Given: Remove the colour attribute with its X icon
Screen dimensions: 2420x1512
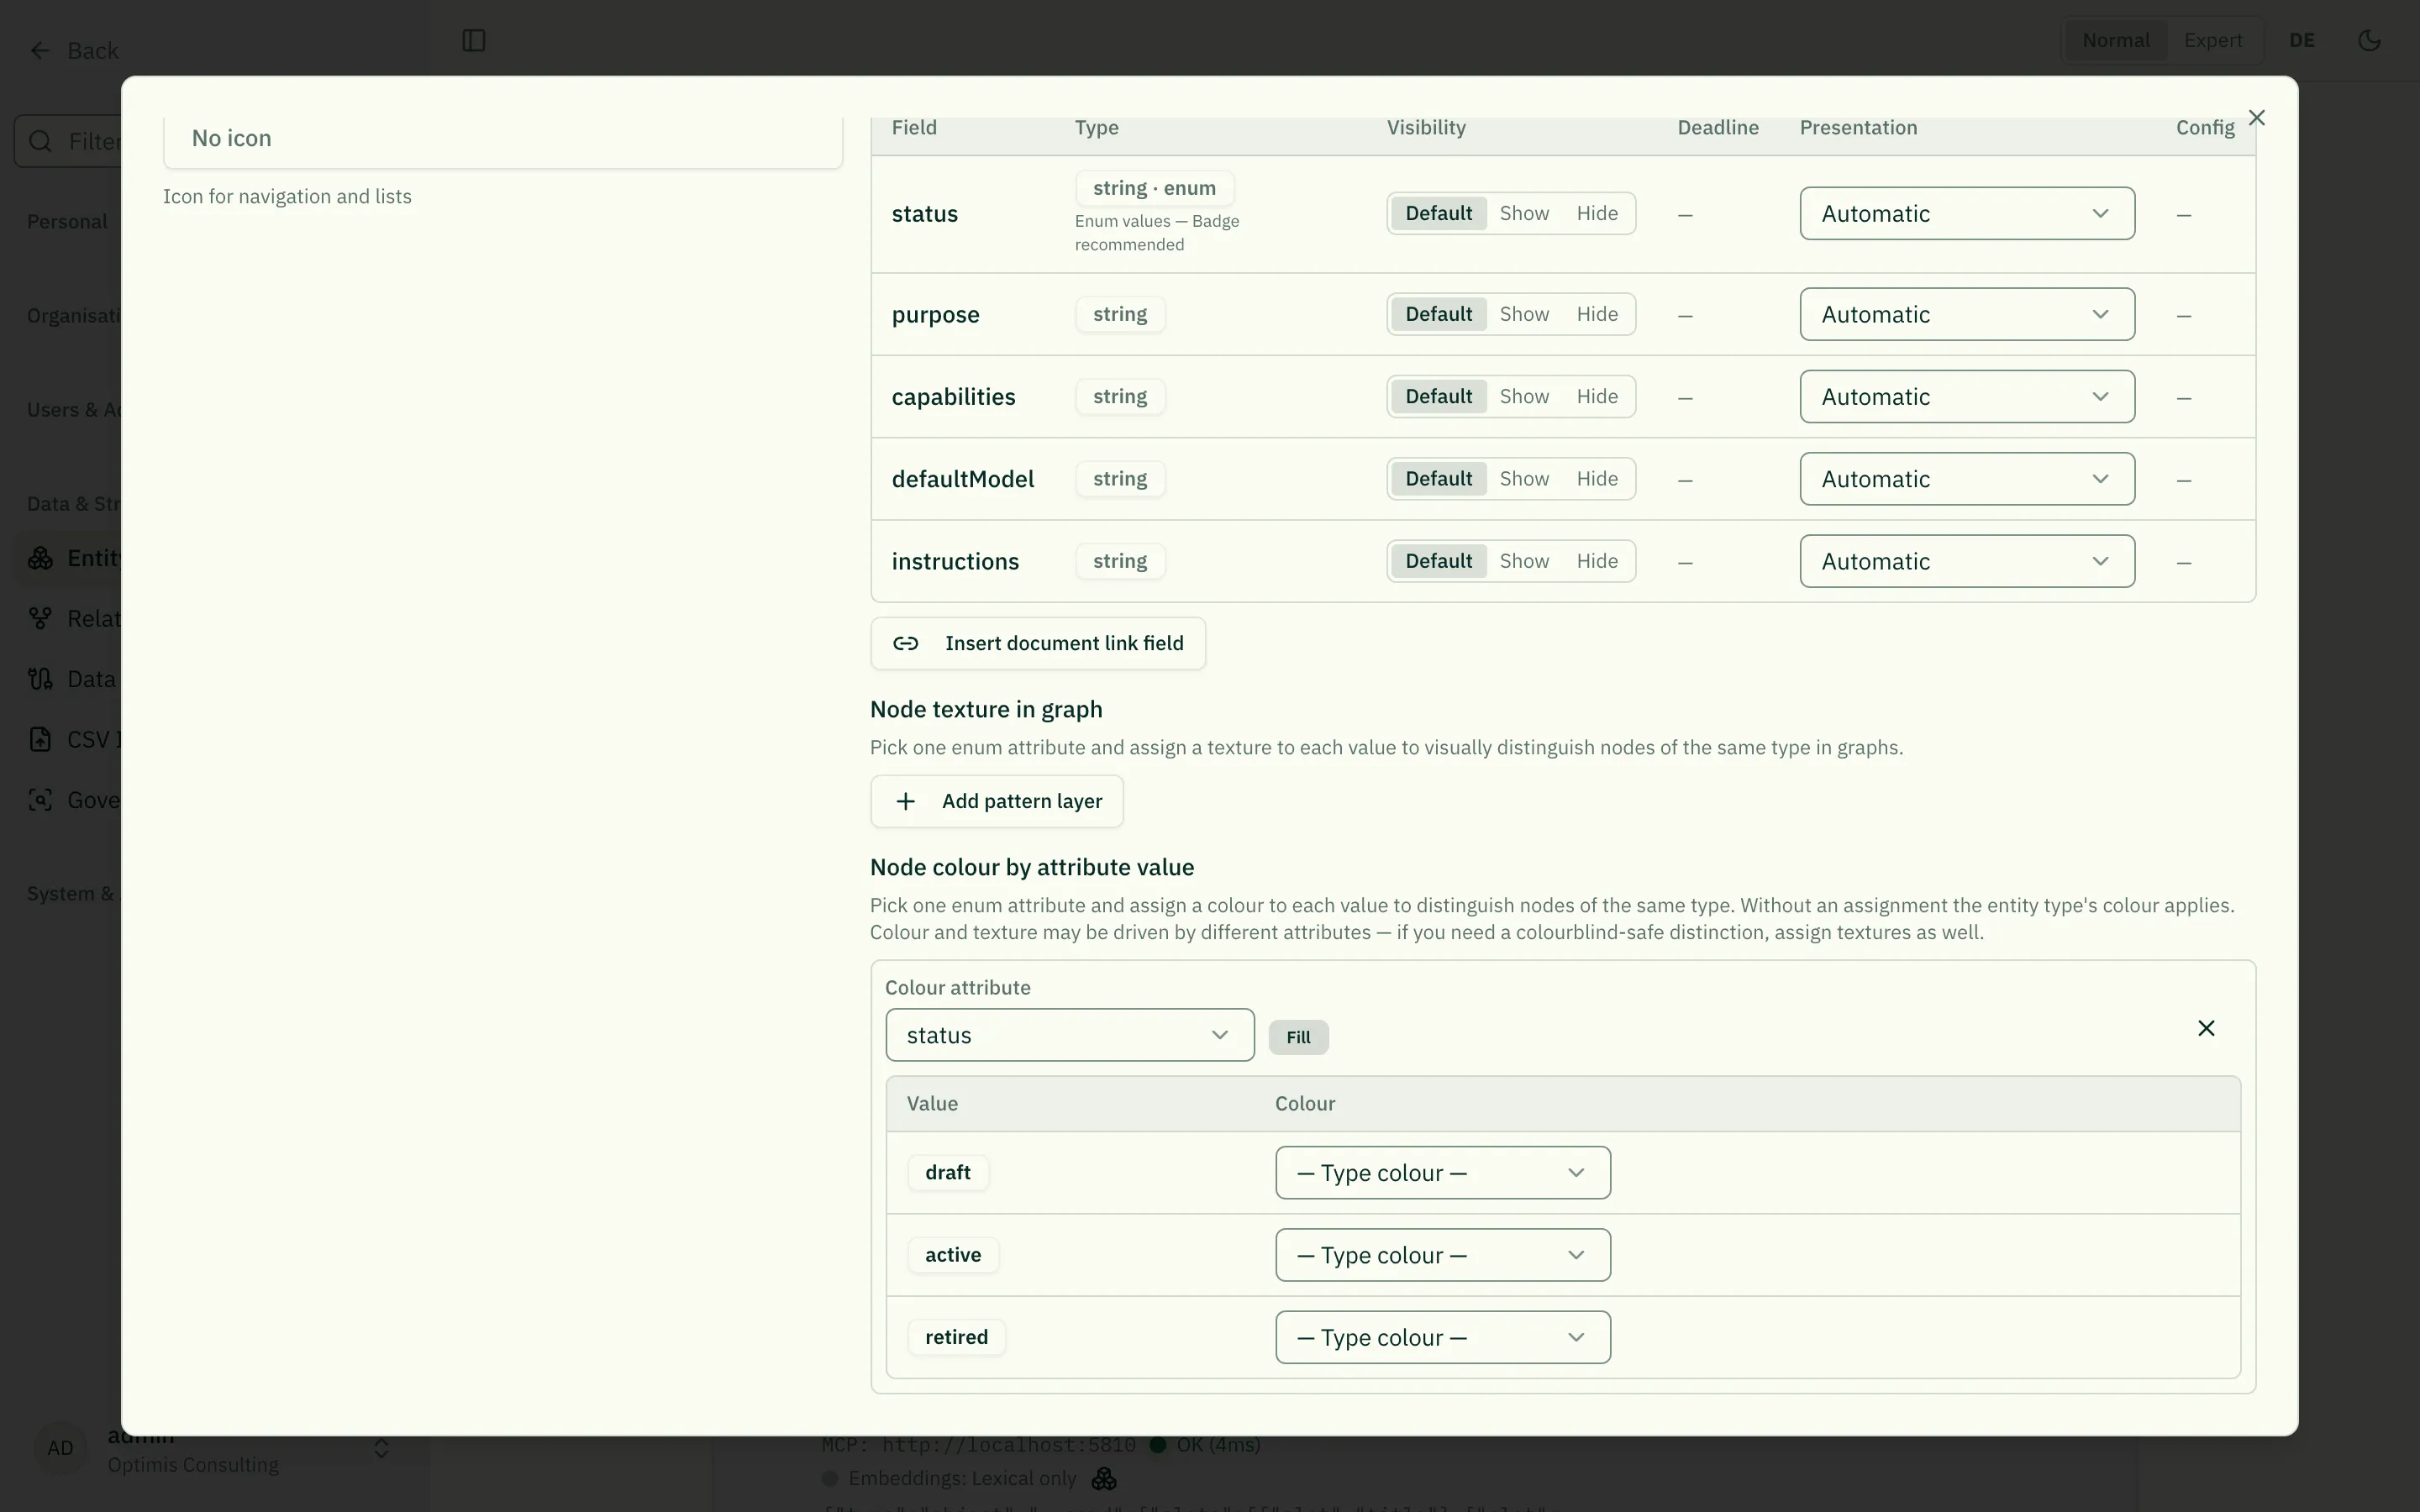Looking at the screenshot, I should pyautogui.click(x=2206, y=1028).
